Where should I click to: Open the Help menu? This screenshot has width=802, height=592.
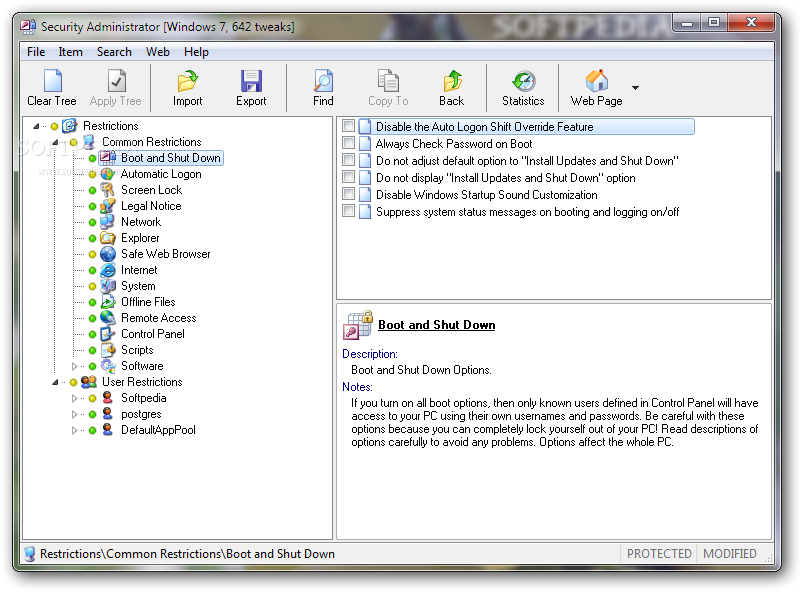(x=196, y=52)
